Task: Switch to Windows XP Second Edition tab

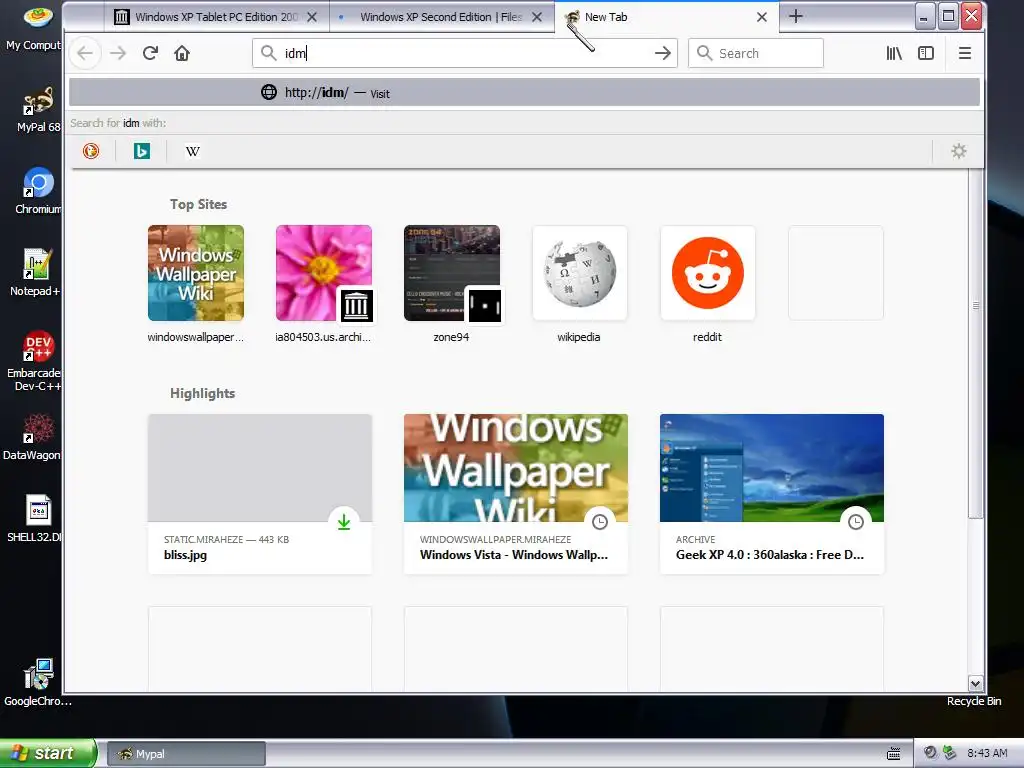Action: [x=441, y=17]
